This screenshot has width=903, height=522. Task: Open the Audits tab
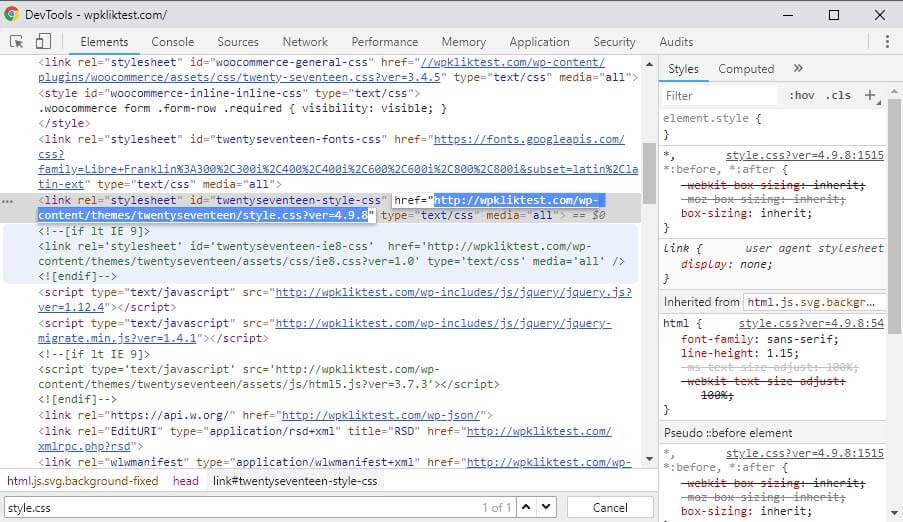click(x=676, y=42)
